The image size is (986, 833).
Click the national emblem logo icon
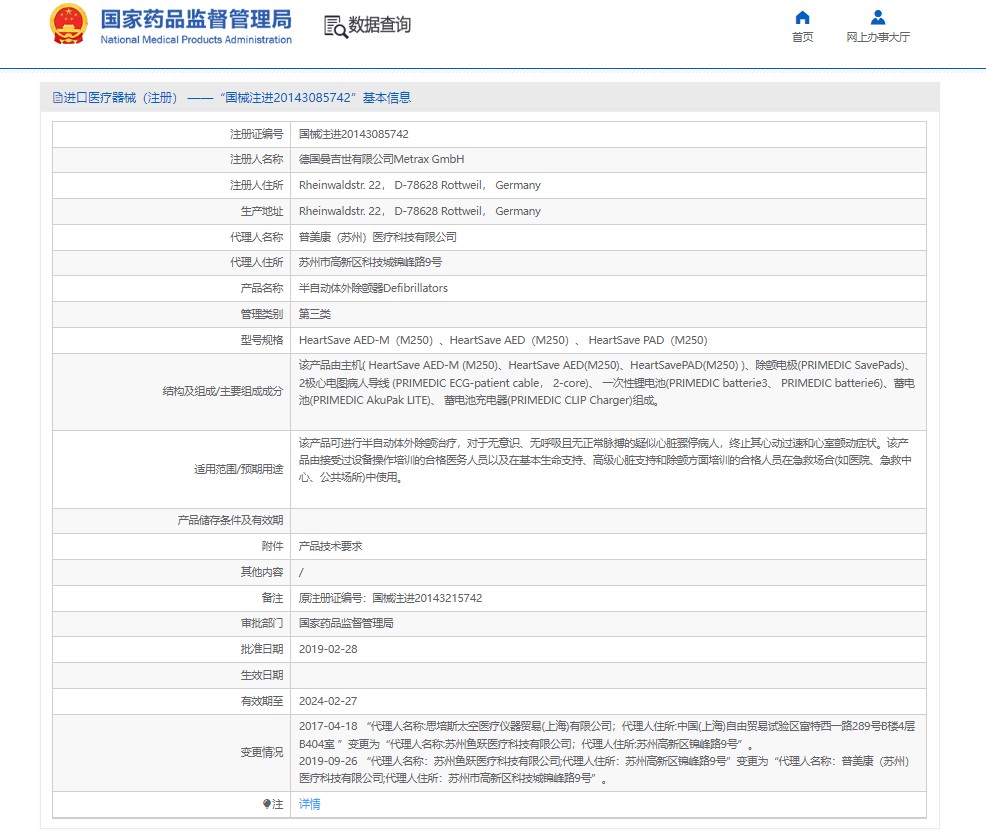[69, 25]
